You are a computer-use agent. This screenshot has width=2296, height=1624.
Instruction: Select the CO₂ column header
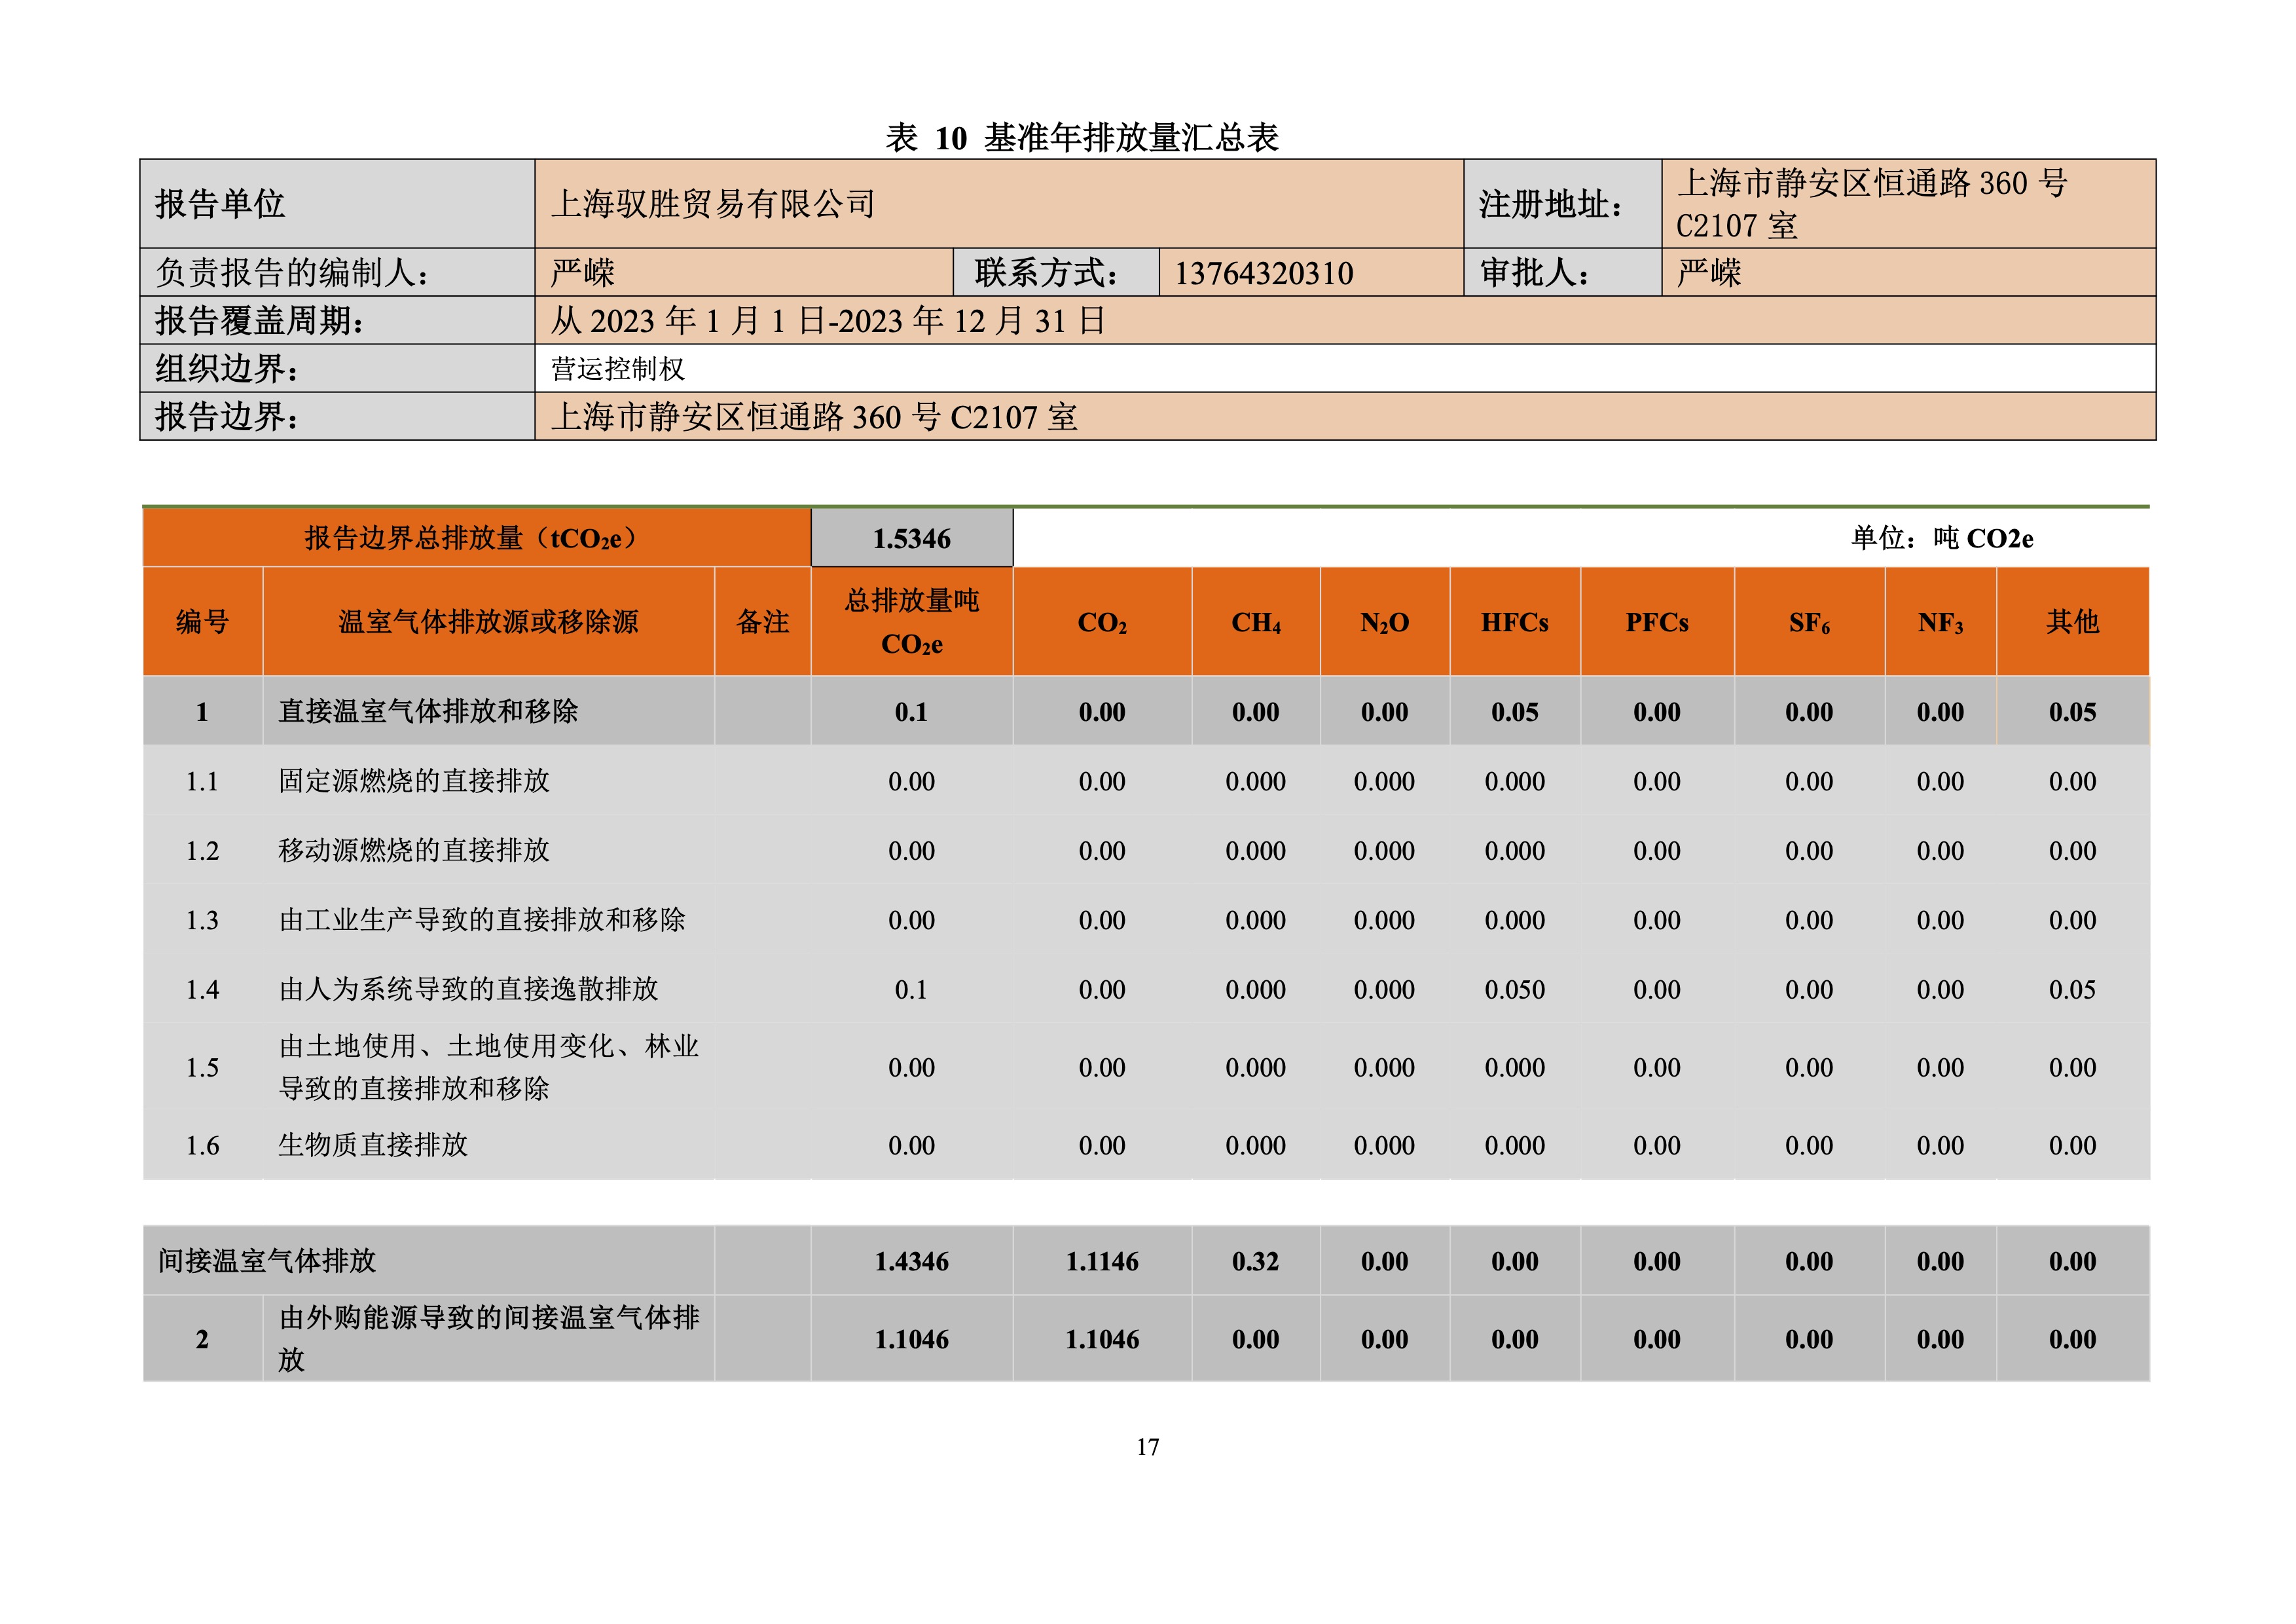(1102, 622)
